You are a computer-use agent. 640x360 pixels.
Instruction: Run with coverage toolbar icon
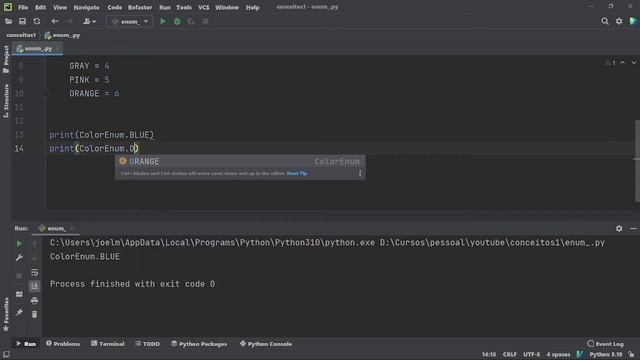[x=191, y=21]
